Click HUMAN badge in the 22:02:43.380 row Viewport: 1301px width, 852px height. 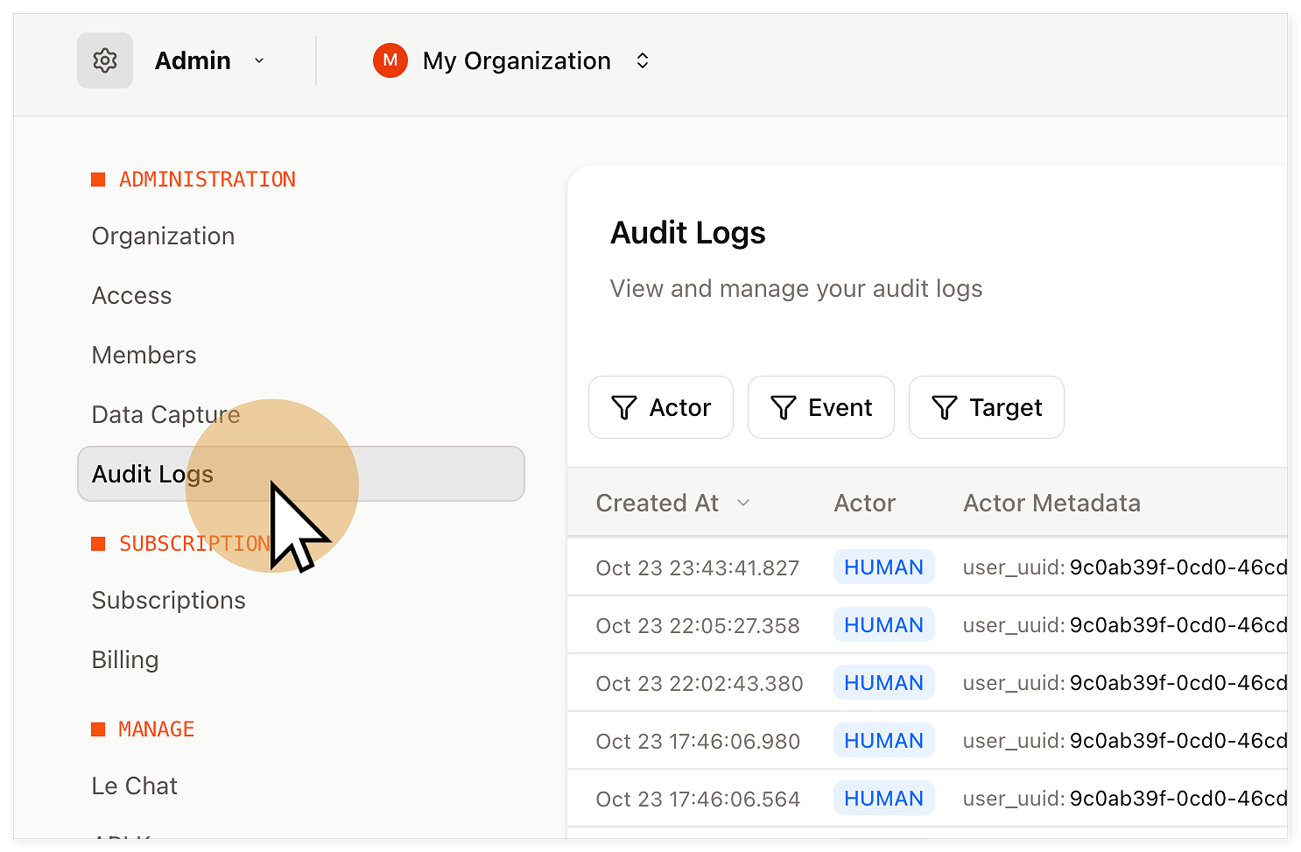tap(884, 683)
